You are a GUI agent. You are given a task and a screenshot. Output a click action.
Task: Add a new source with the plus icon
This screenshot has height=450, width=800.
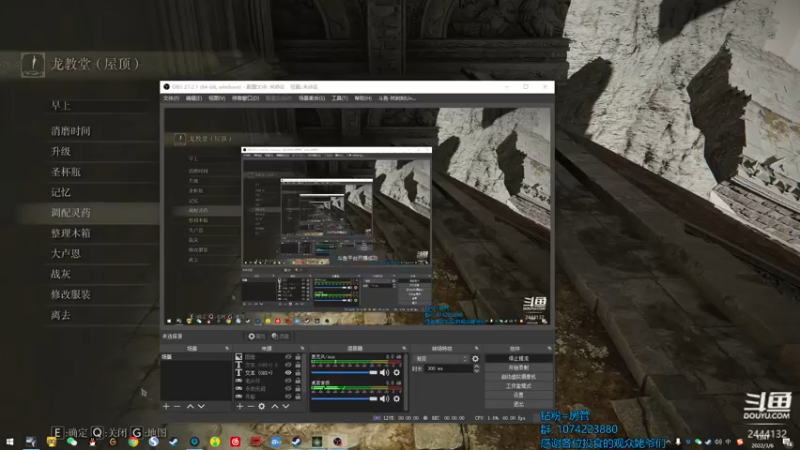pos(240,407)
